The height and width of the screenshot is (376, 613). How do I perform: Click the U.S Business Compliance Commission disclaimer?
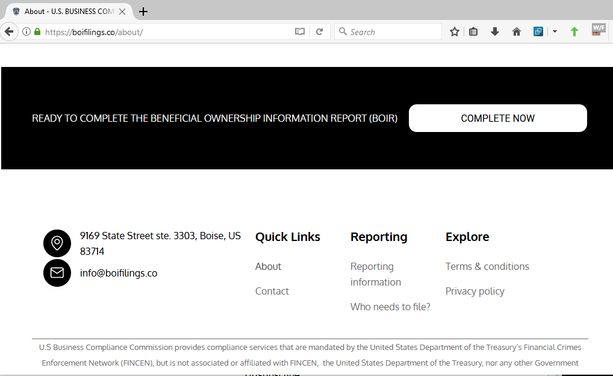[x=310, y=355]
